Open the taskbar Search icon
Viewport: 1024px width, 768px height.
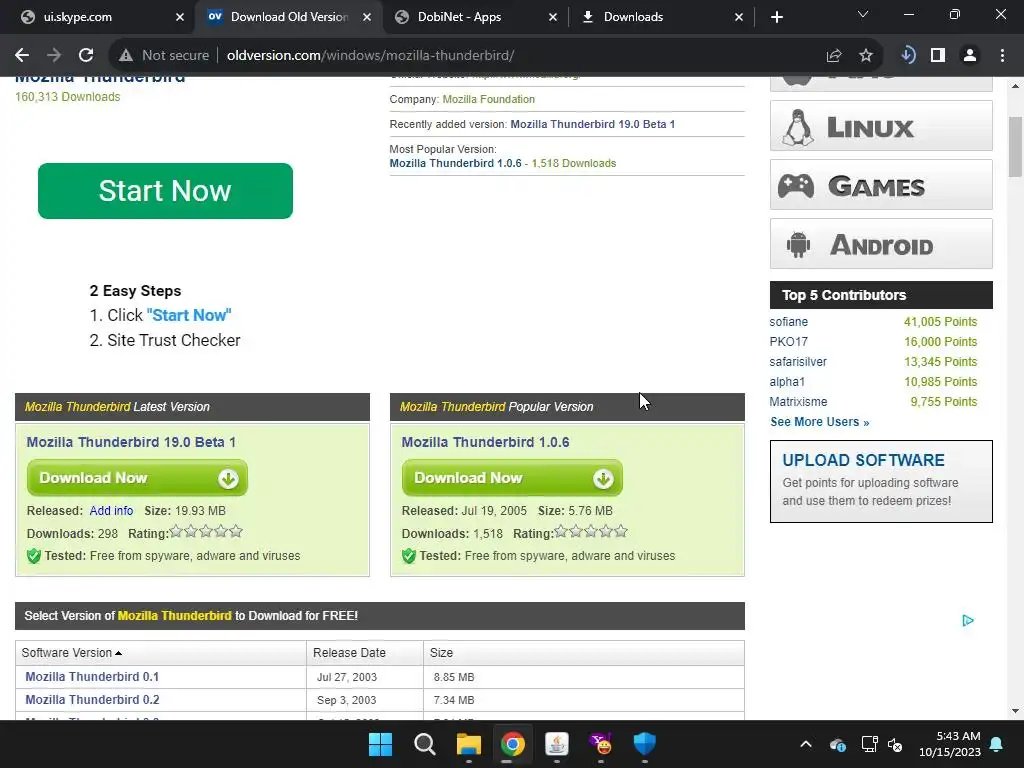pos(424,744)
